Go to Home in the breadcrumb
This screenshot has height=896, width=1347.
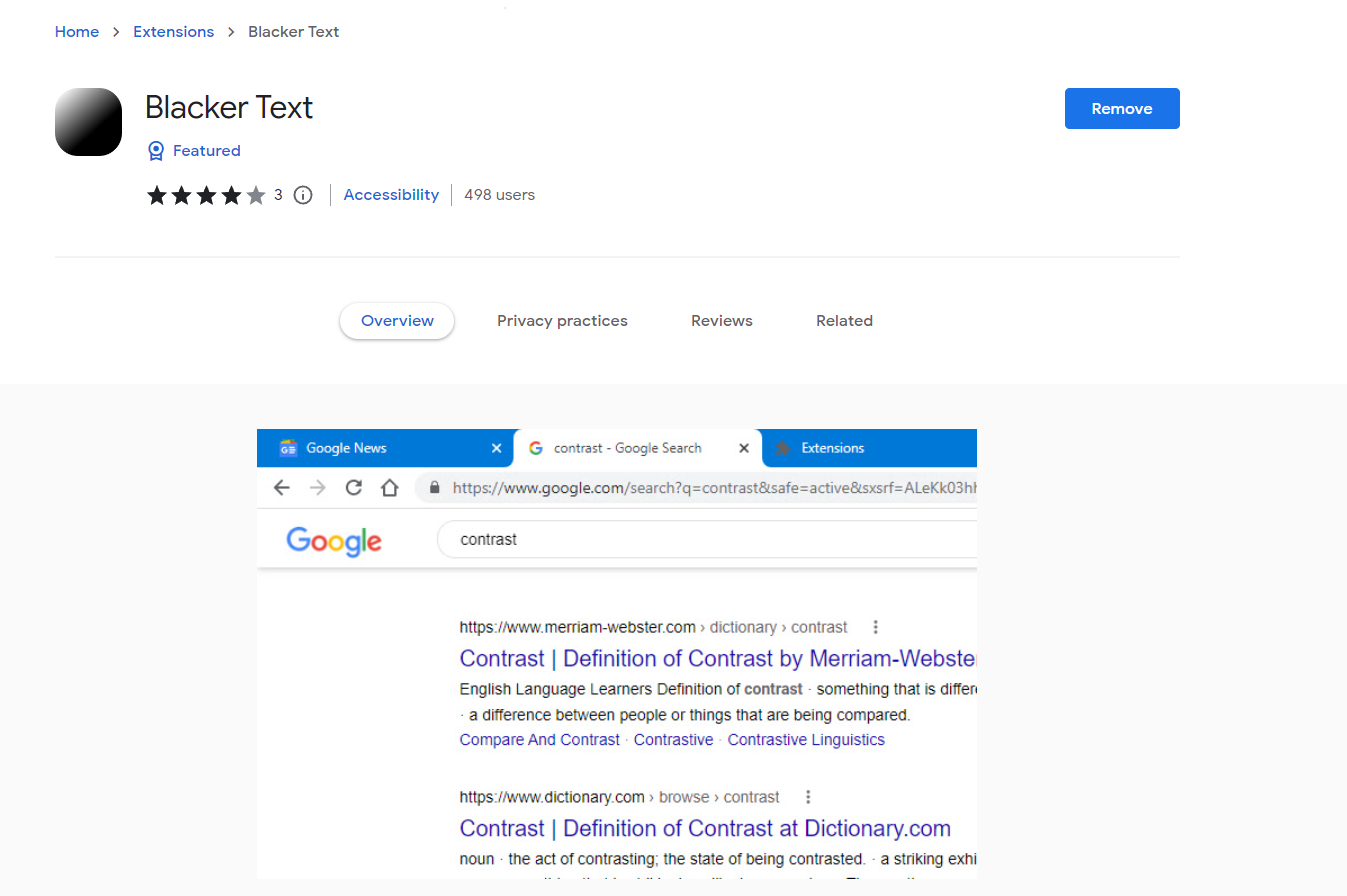[x=77, y=32]
